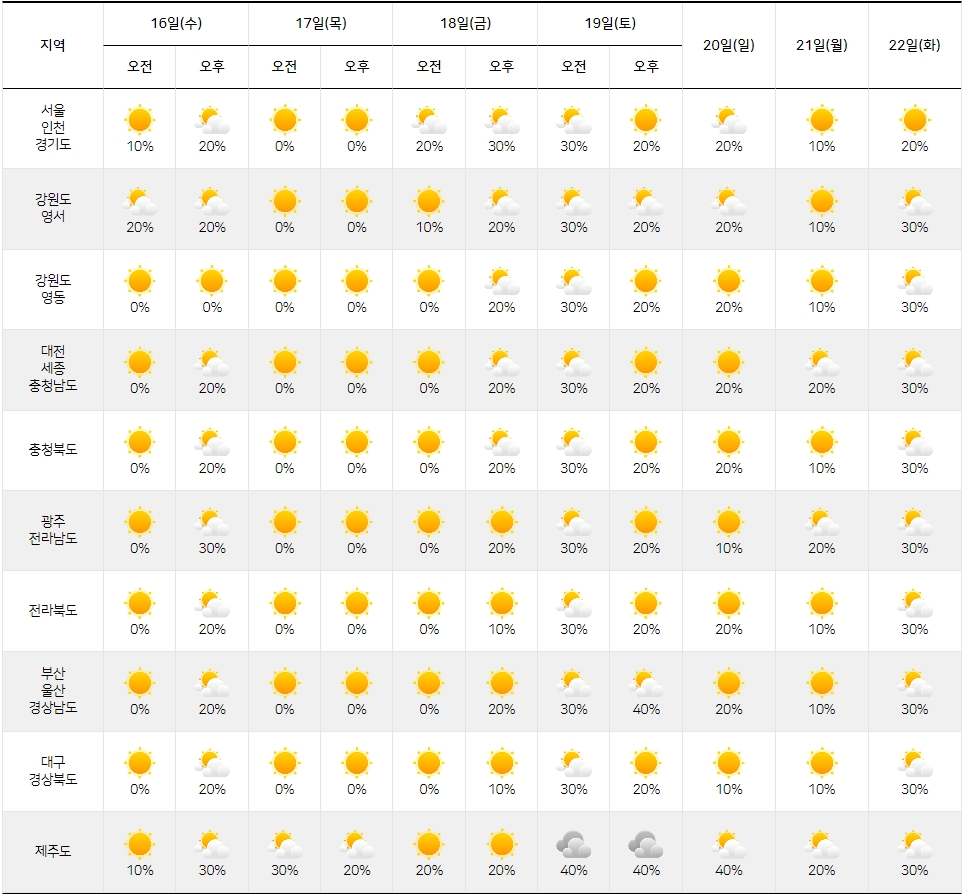Click the 30% value for 서울 인천 경기도 18일 오후
The width and height of the screenshot is (964, 896).
click(x=502, y=146)
